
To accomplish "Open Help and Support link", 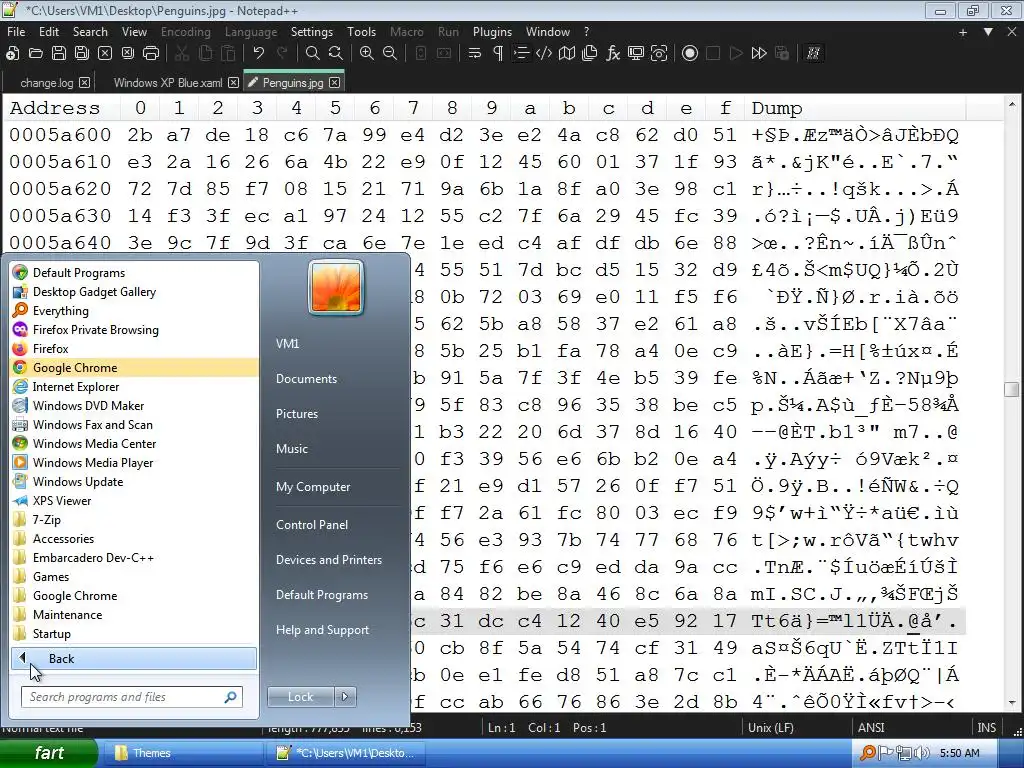I will pos(323,630).
